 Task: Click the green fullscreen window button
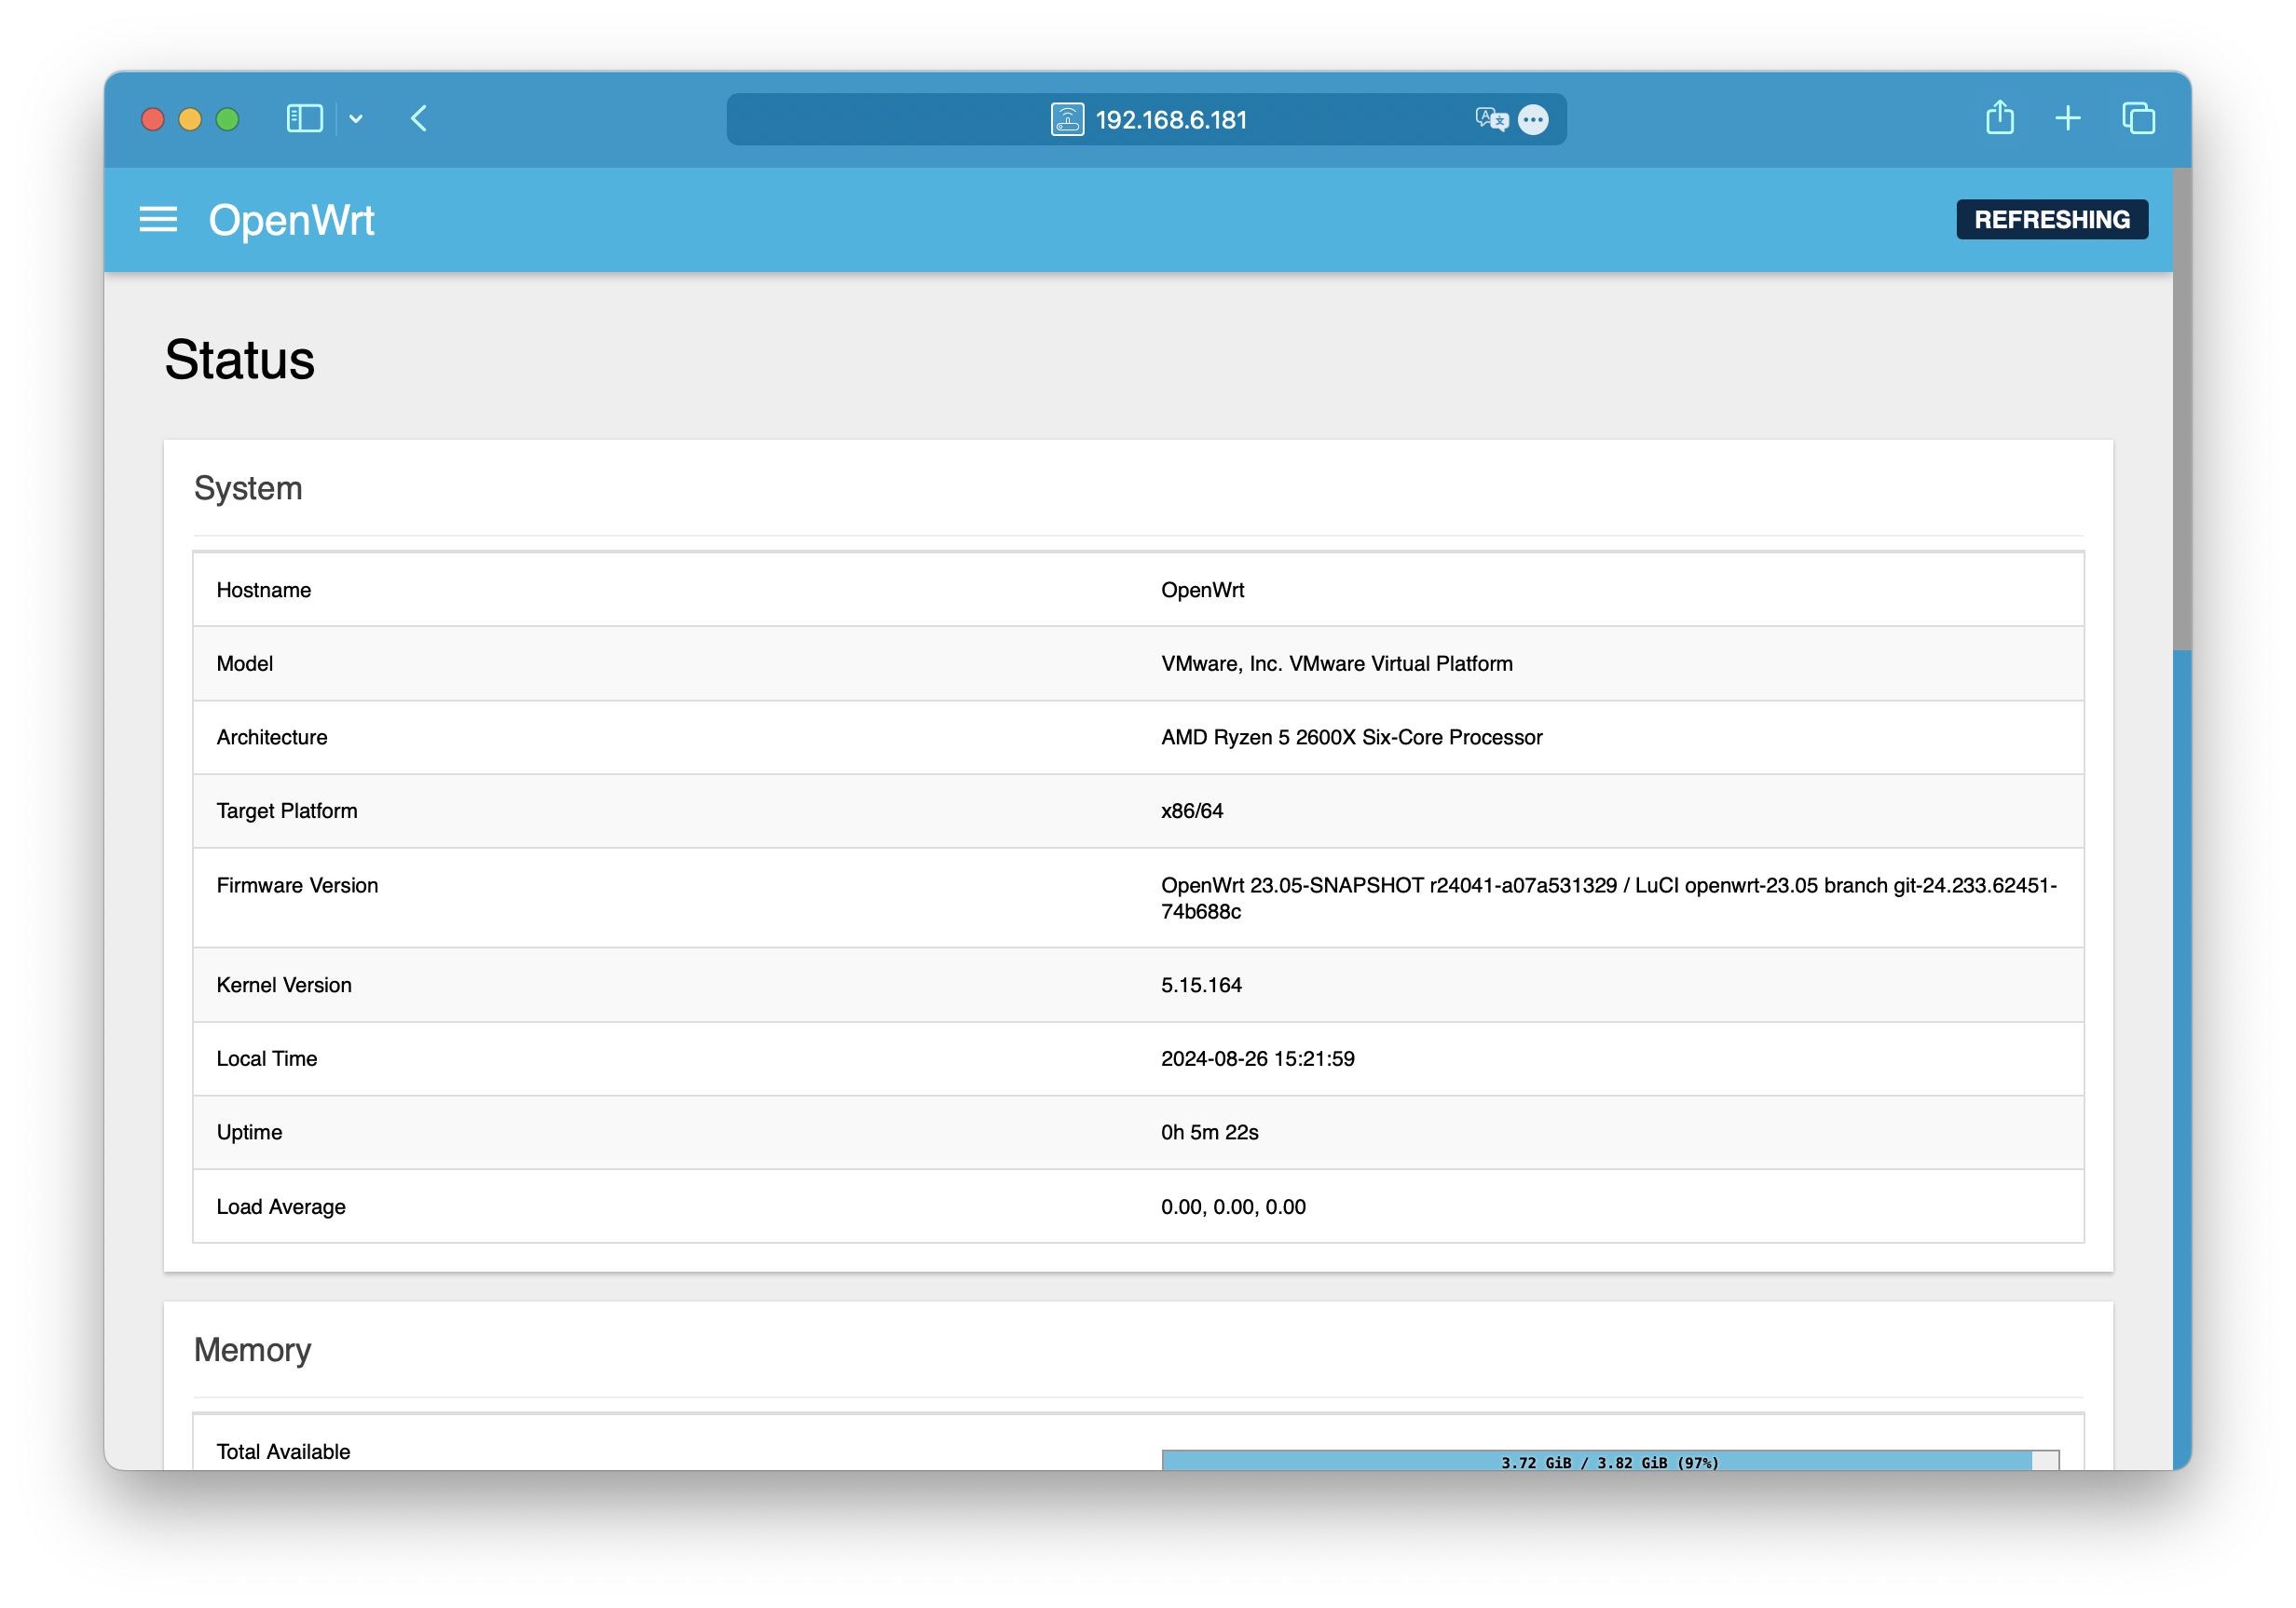point(228,119)
